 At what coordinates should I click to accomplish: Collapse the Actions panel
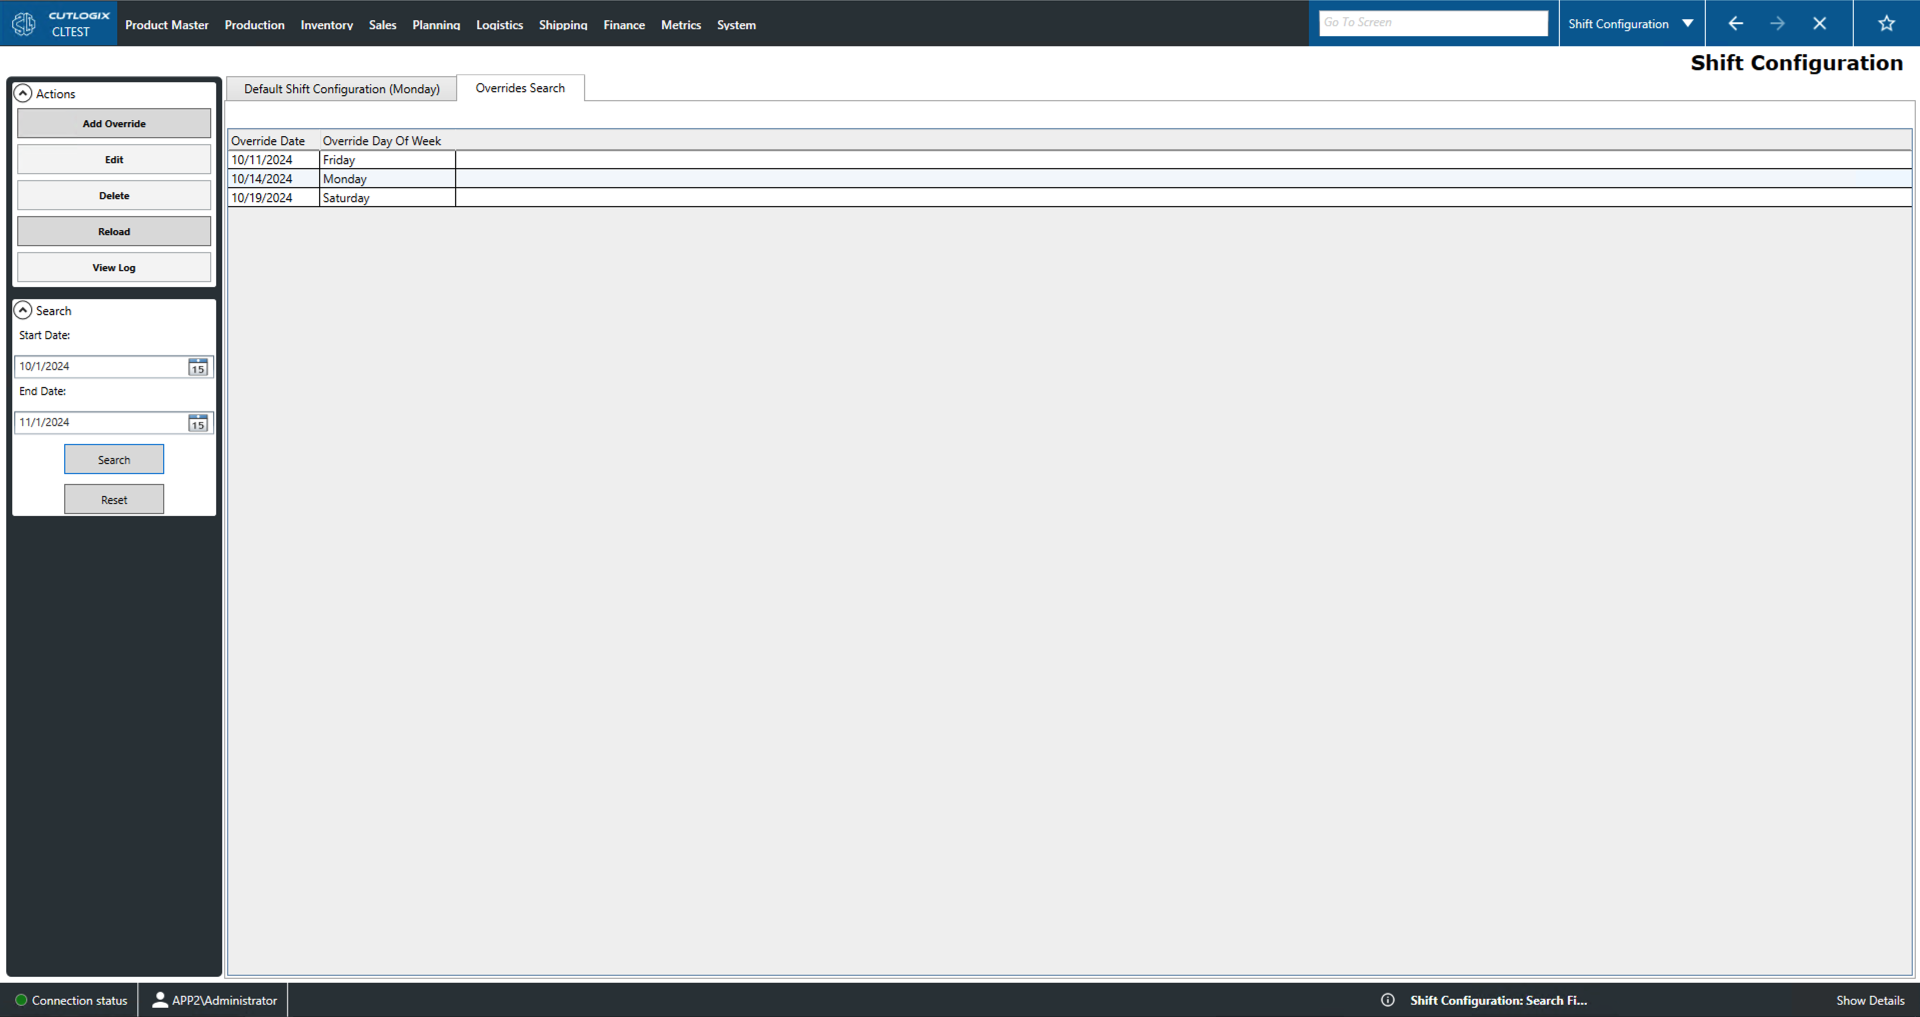(x=23, y=93)
